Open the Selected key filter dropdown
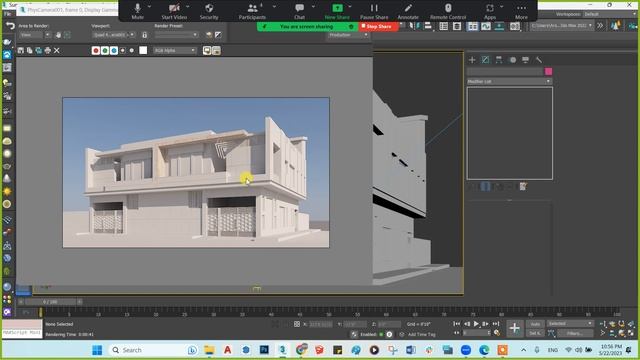The width and height of the screenshot is (640, 360). point(570,324)
